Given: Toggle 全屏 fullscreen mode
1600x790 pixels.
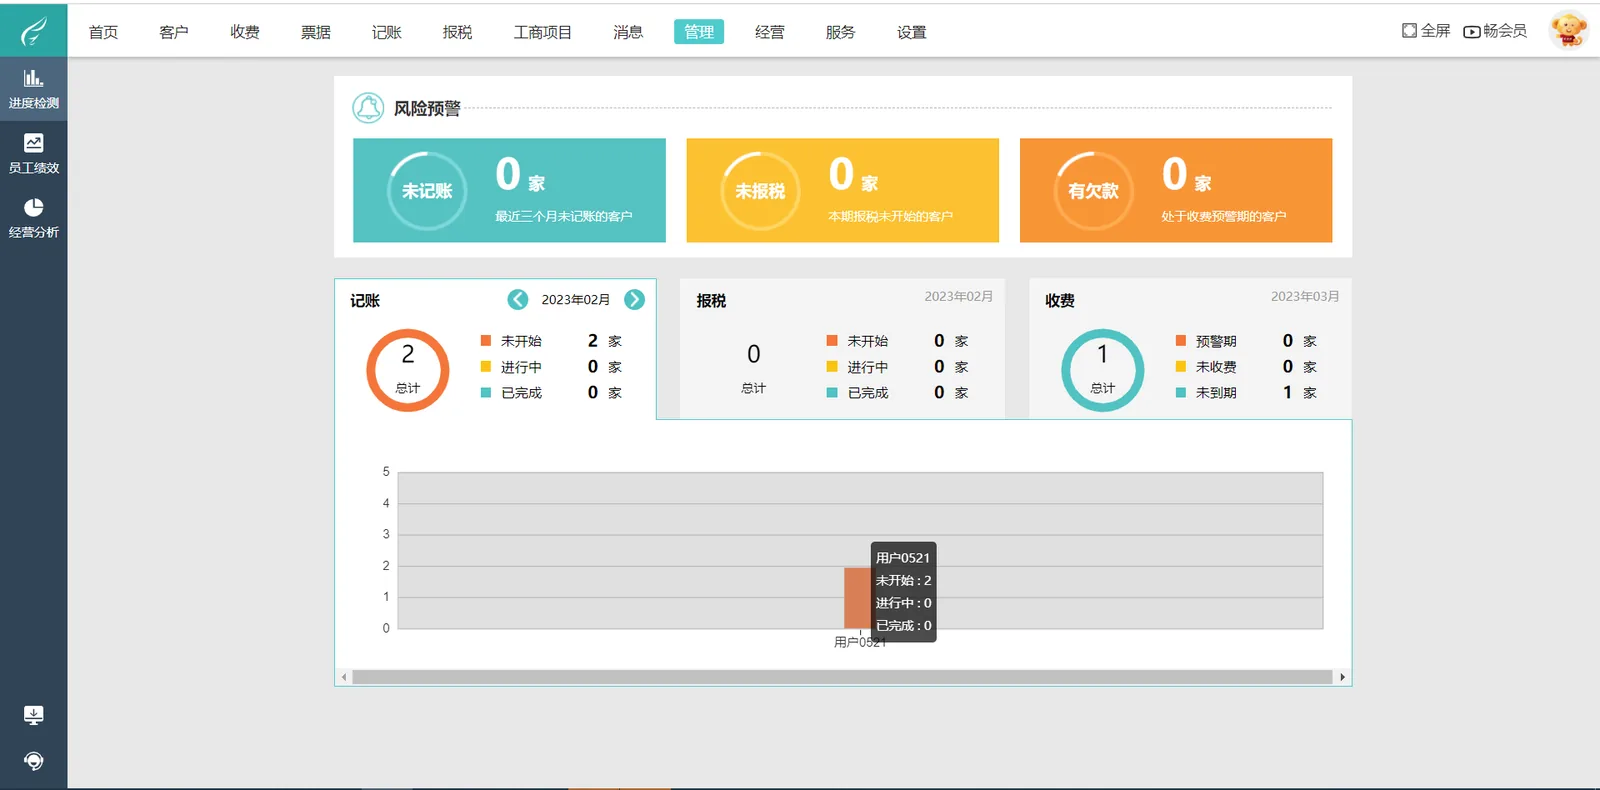Looking at the screenshot, I should [x=1426, y=31].
